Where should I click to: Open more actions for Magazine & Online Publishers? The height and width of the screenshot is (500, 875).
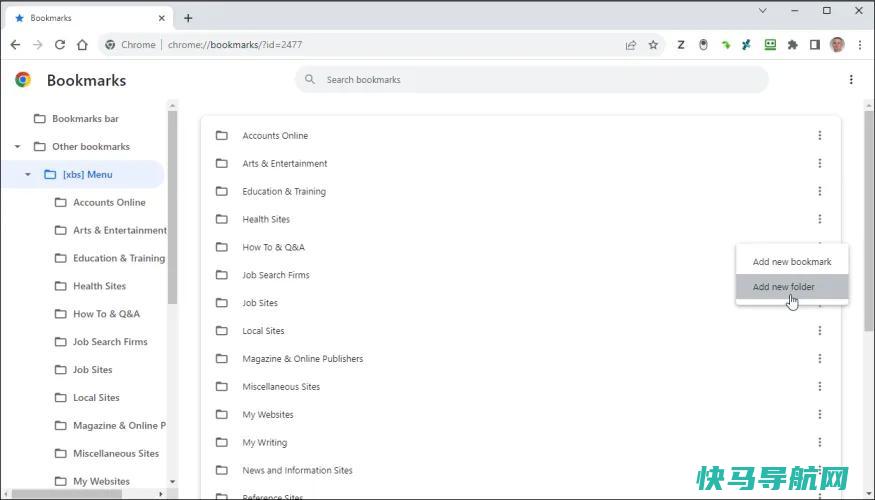[x=820, y=359]
